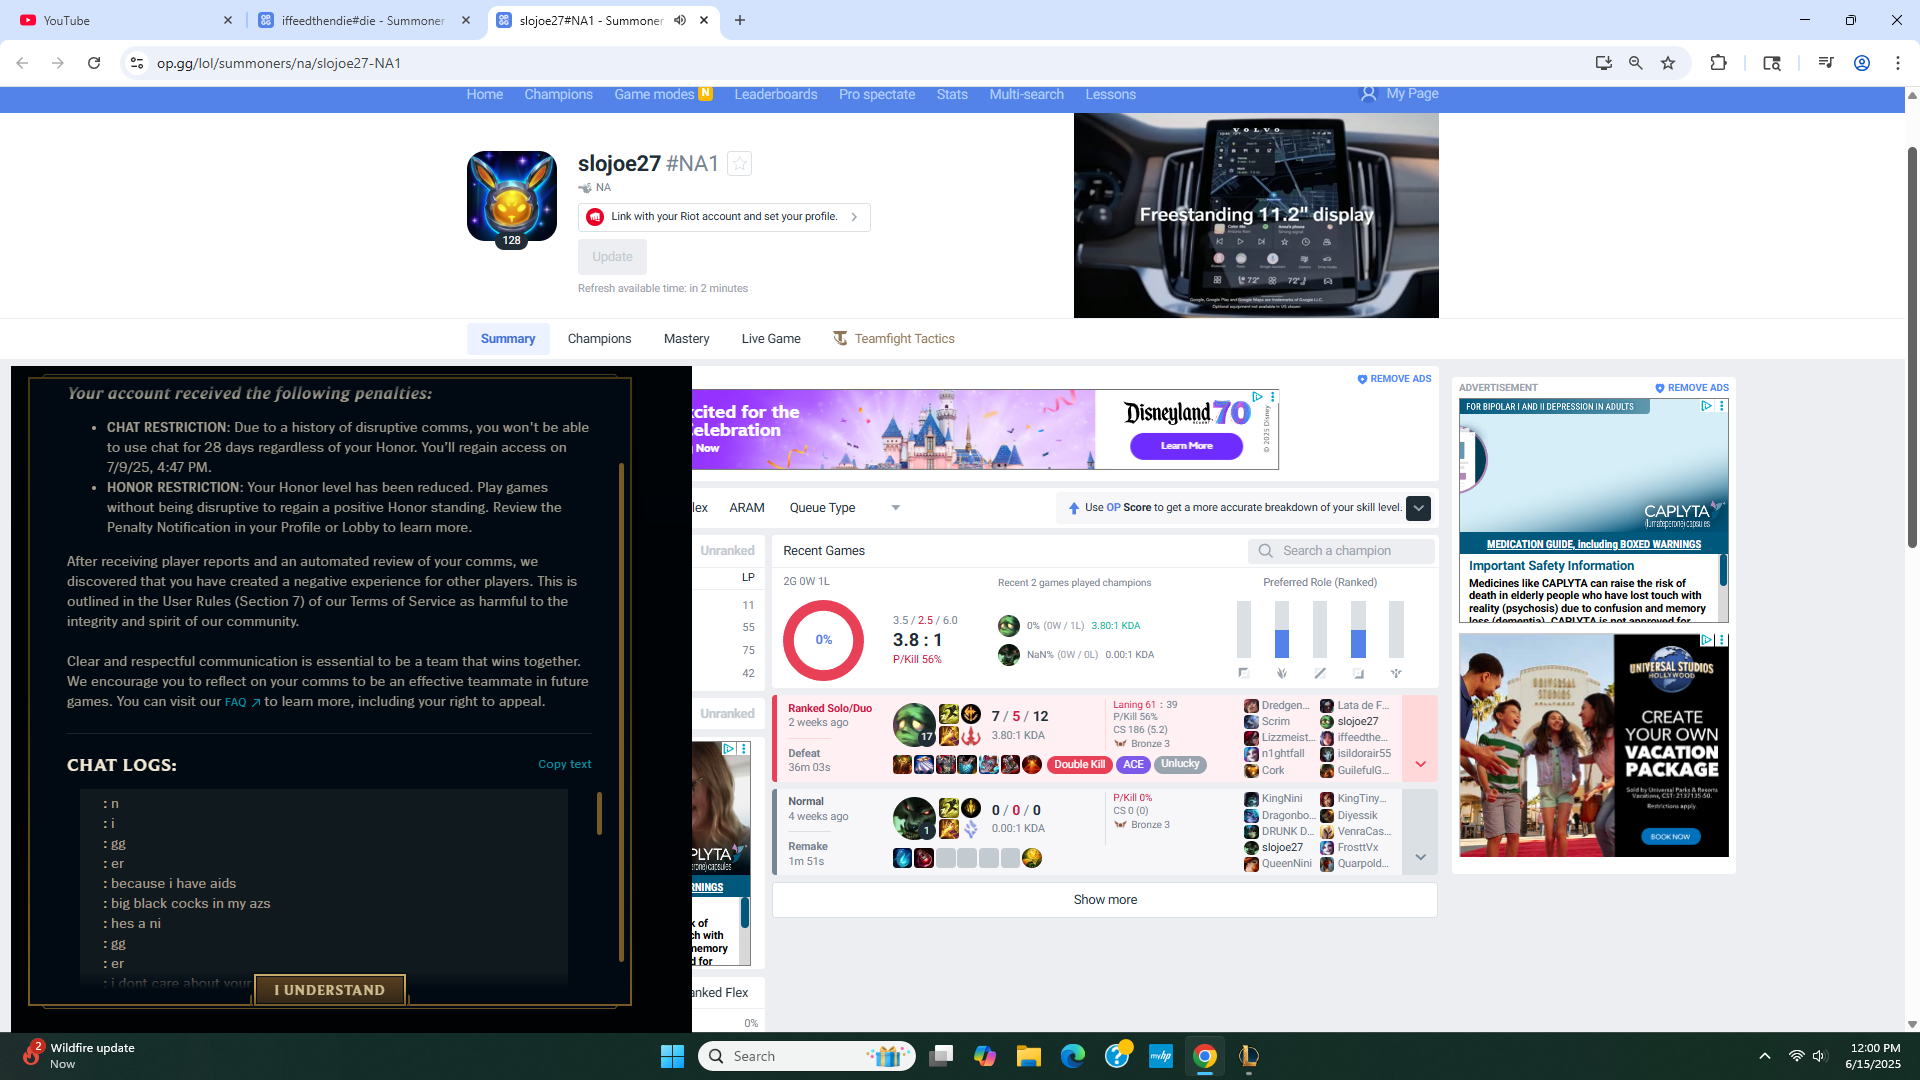Open the Chrome zoom indicator icon

[x=1636, y=63]
